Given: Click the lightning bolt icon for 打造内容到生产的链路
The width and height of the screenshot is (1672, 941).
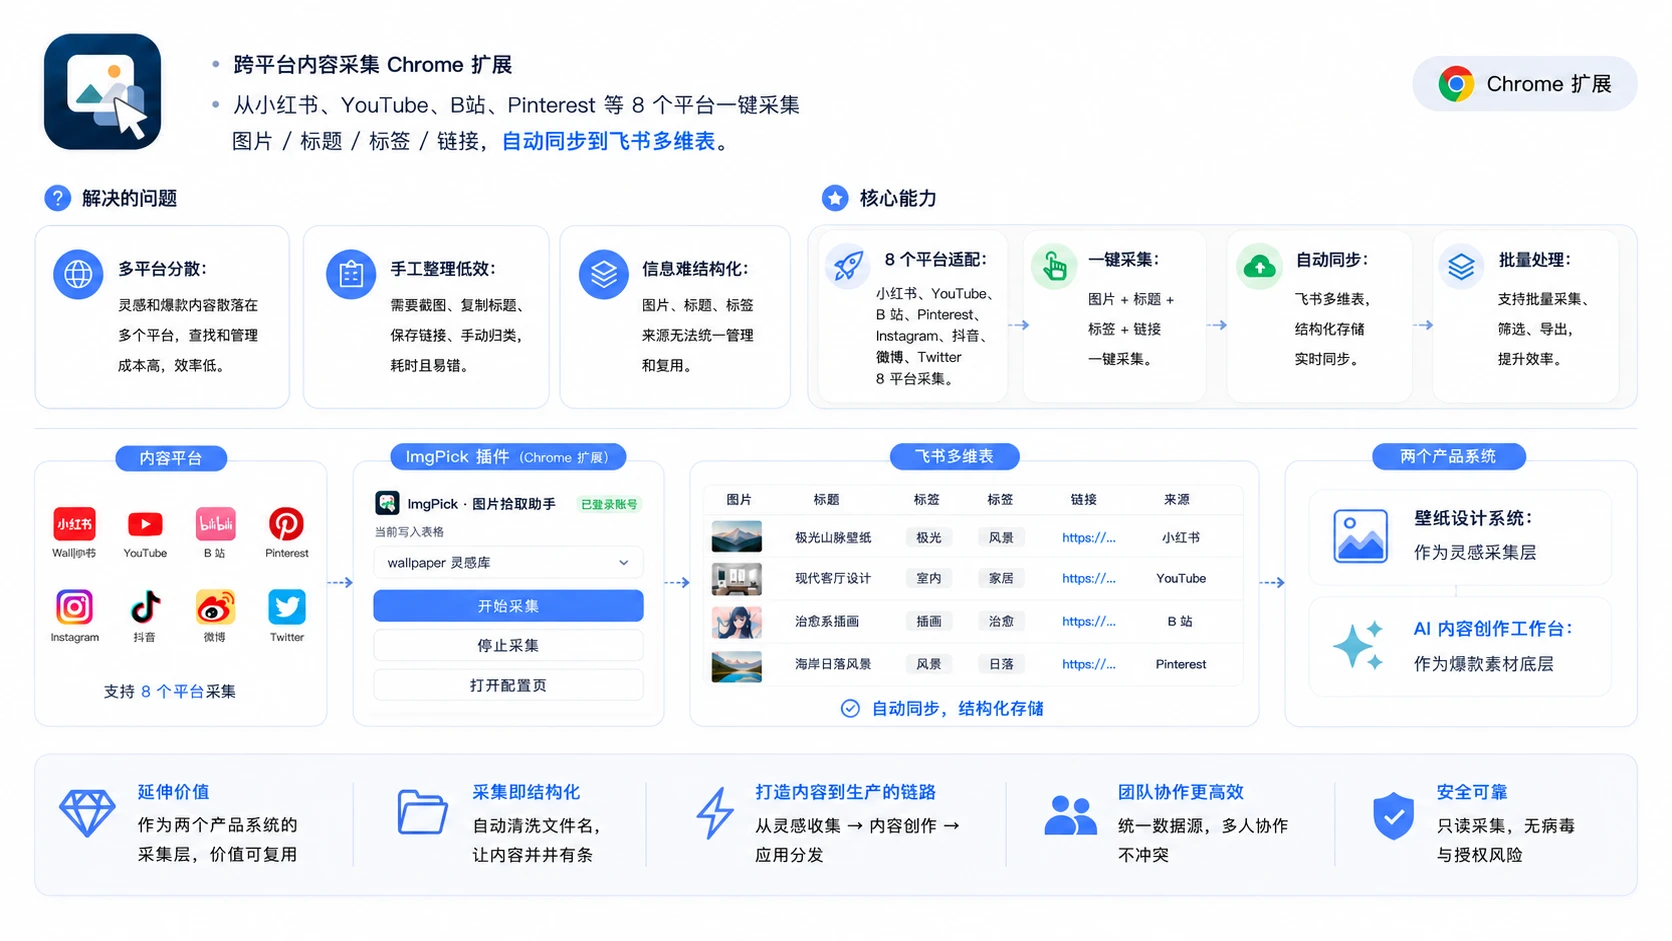Looking at the screenshot, I should coord(715,813).
